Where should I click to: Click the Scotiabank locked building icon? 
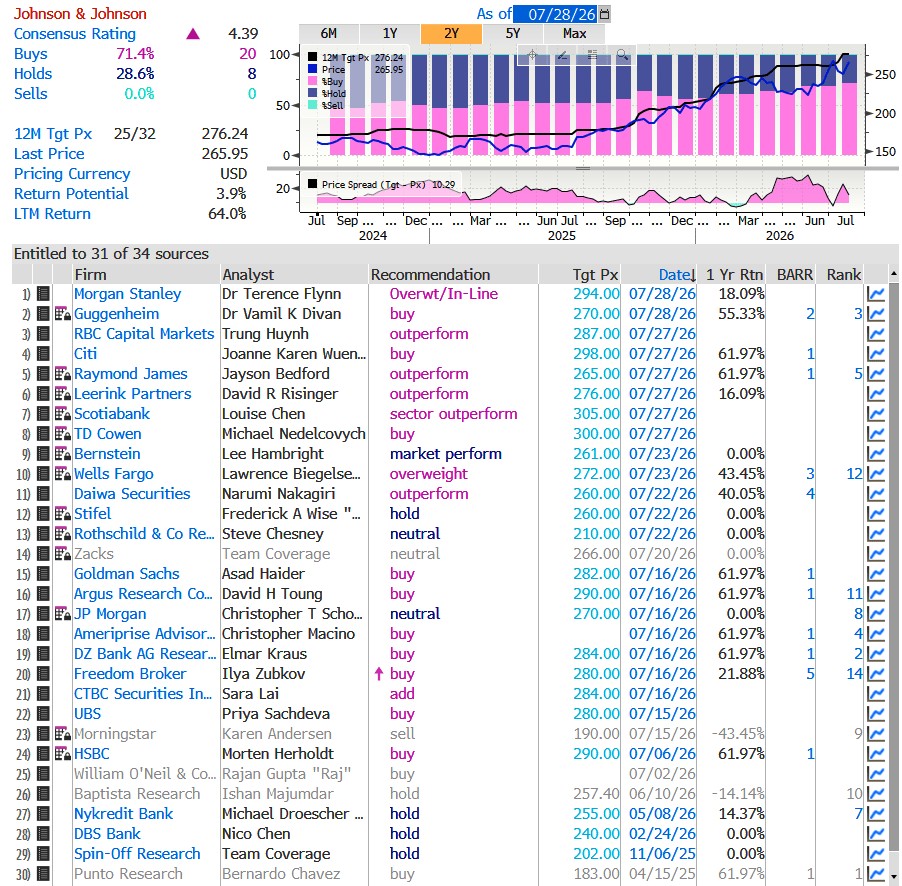pos(63,414)
